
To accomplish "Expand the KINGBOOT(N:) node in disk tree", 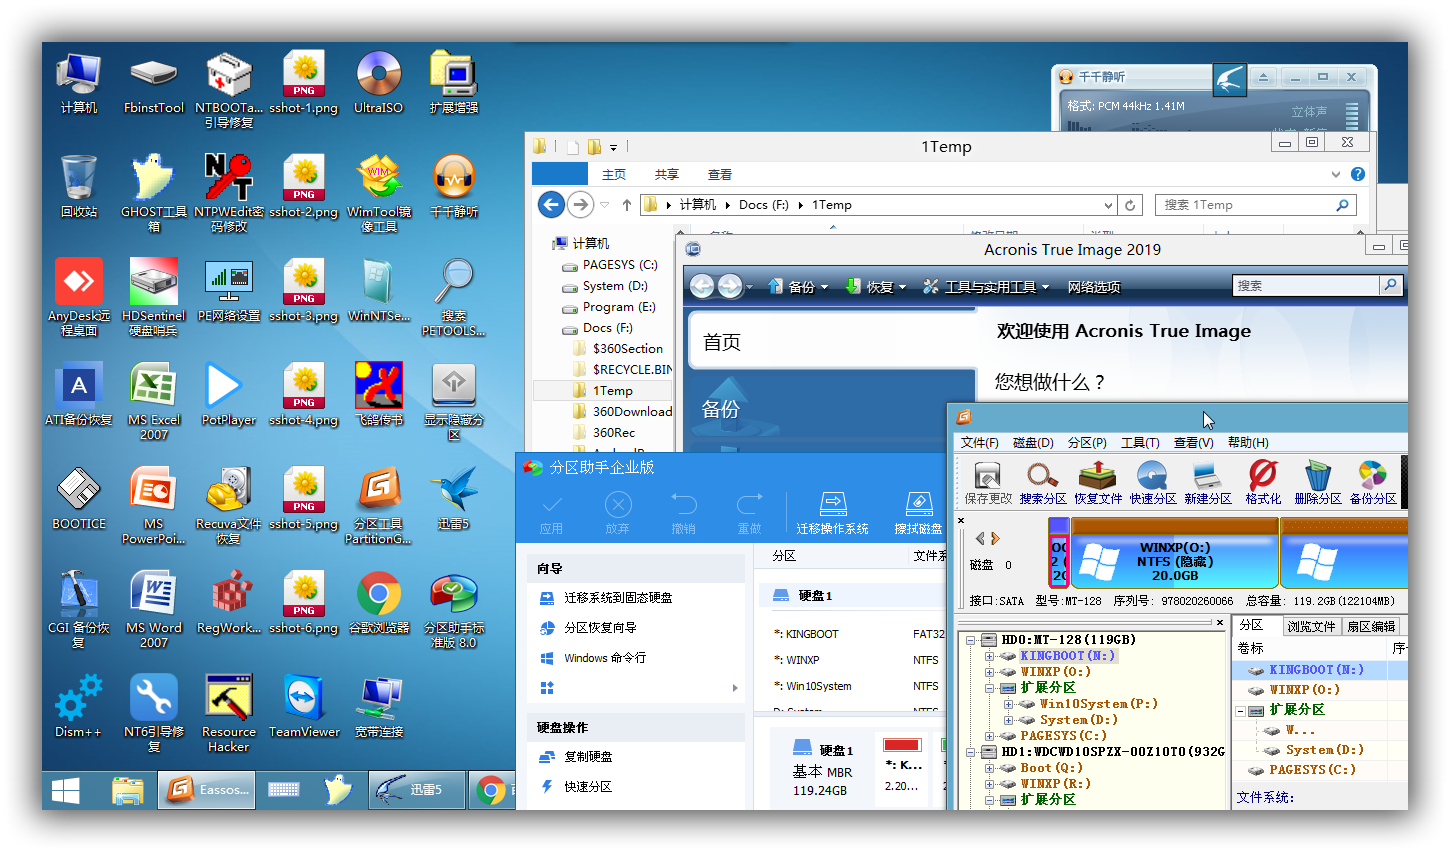I will 989,656.
